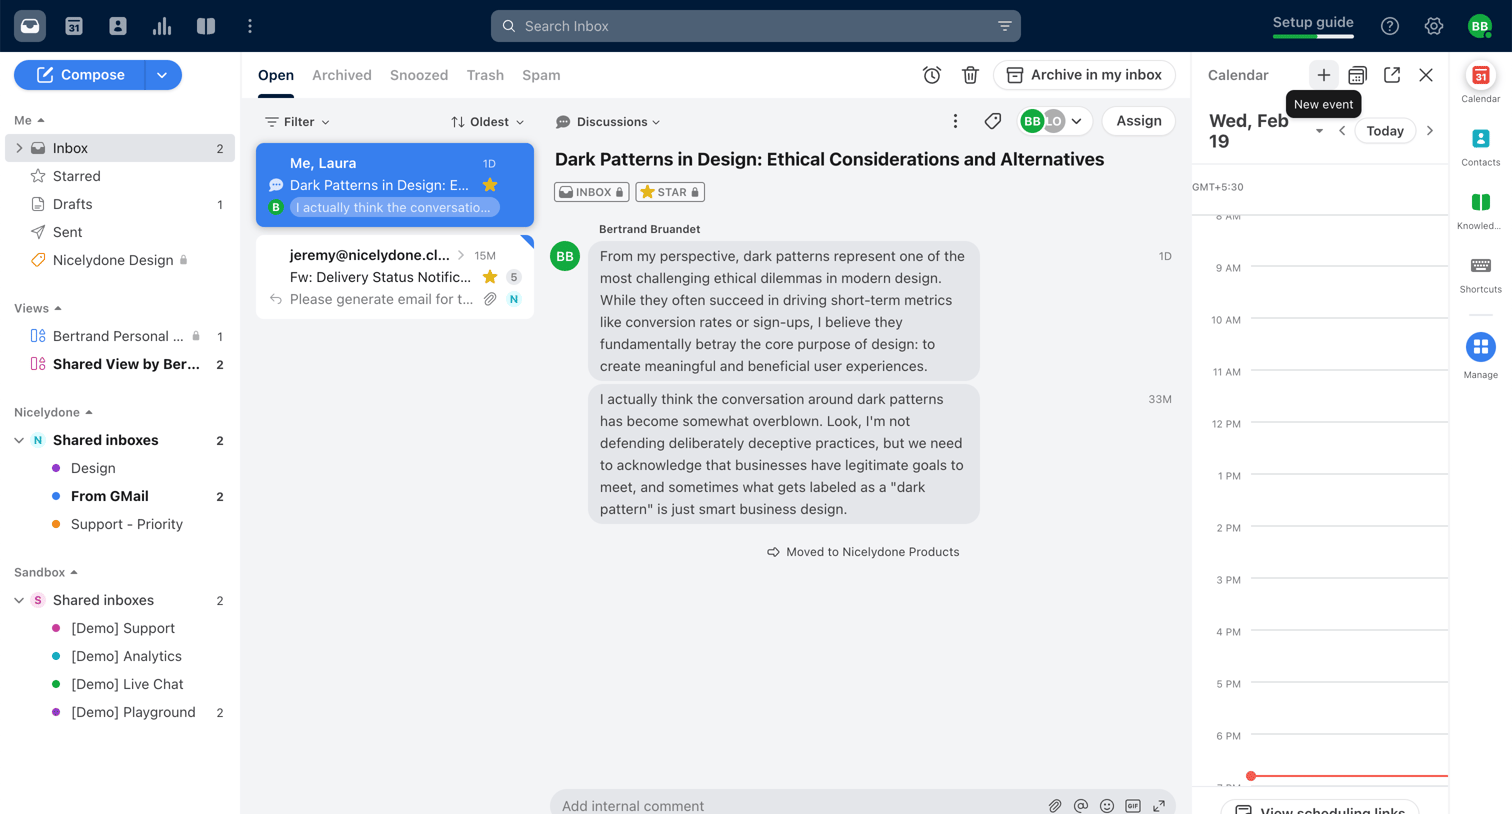Collapse Nicelydone Shared inboxes tree
Viewport: 1512px width, 814px height.
pos(19,440)
